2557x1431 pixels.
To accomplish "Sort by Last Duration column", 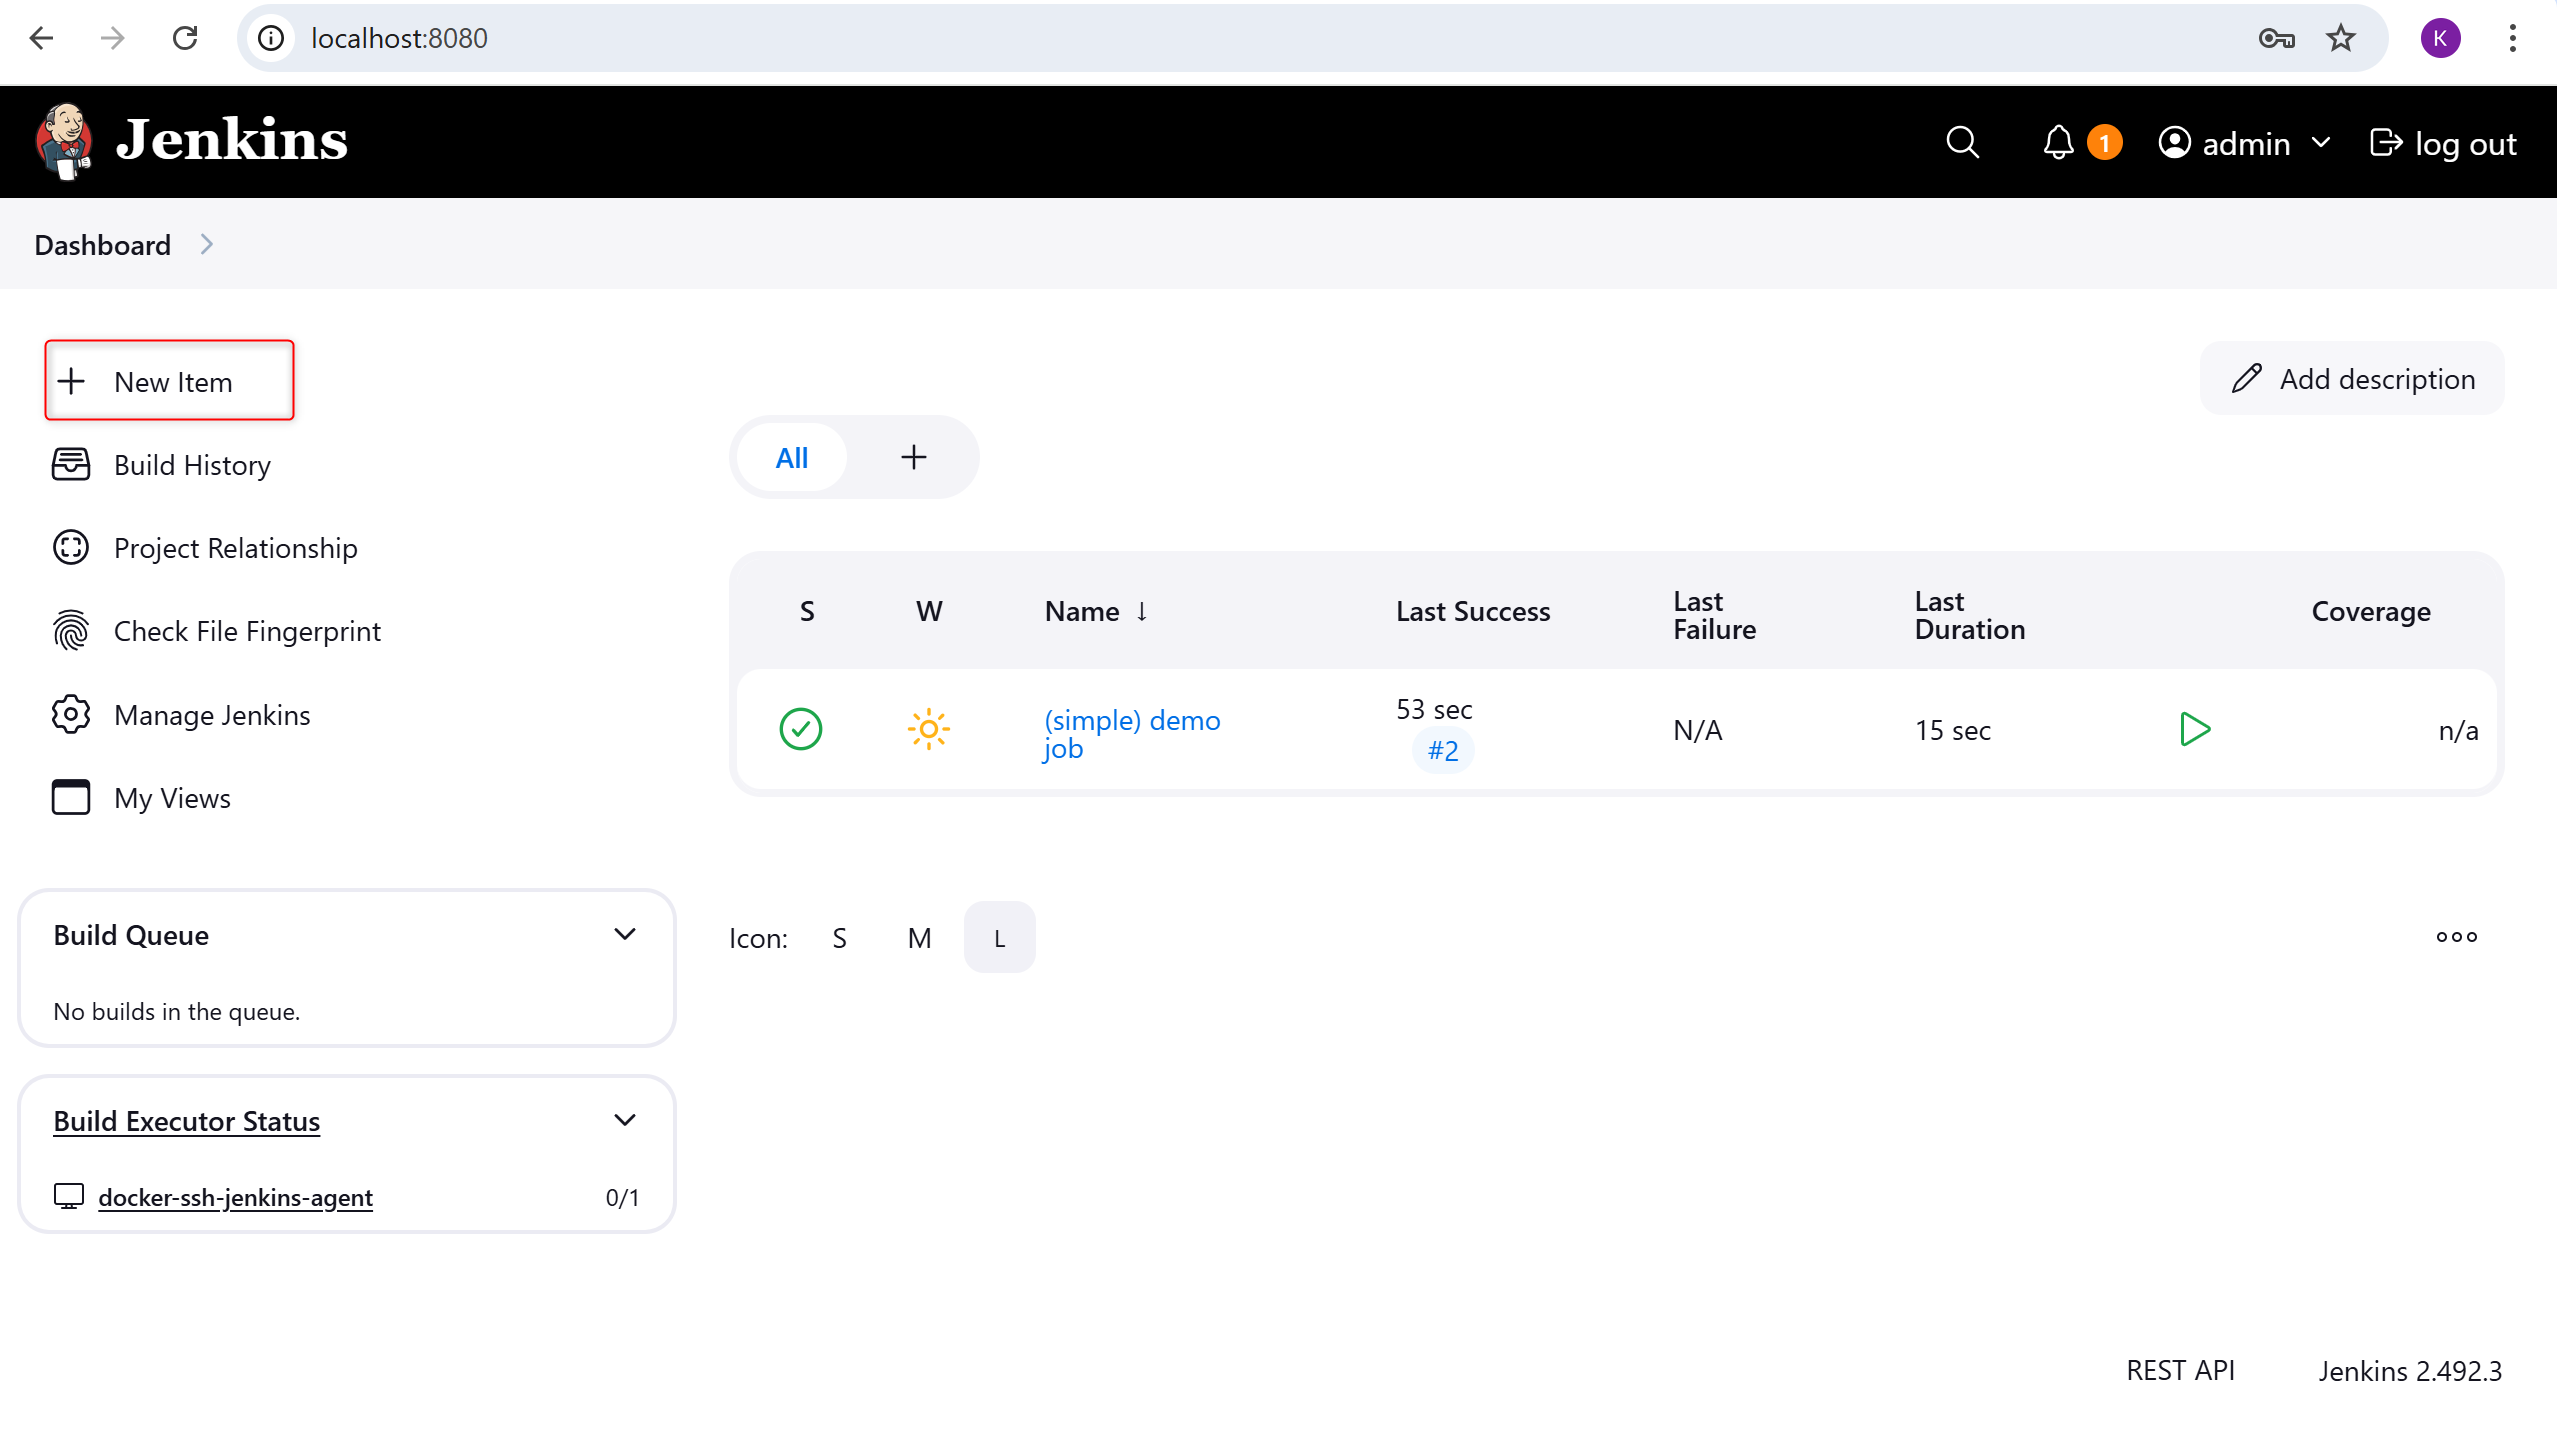I will click(1969, 615).
